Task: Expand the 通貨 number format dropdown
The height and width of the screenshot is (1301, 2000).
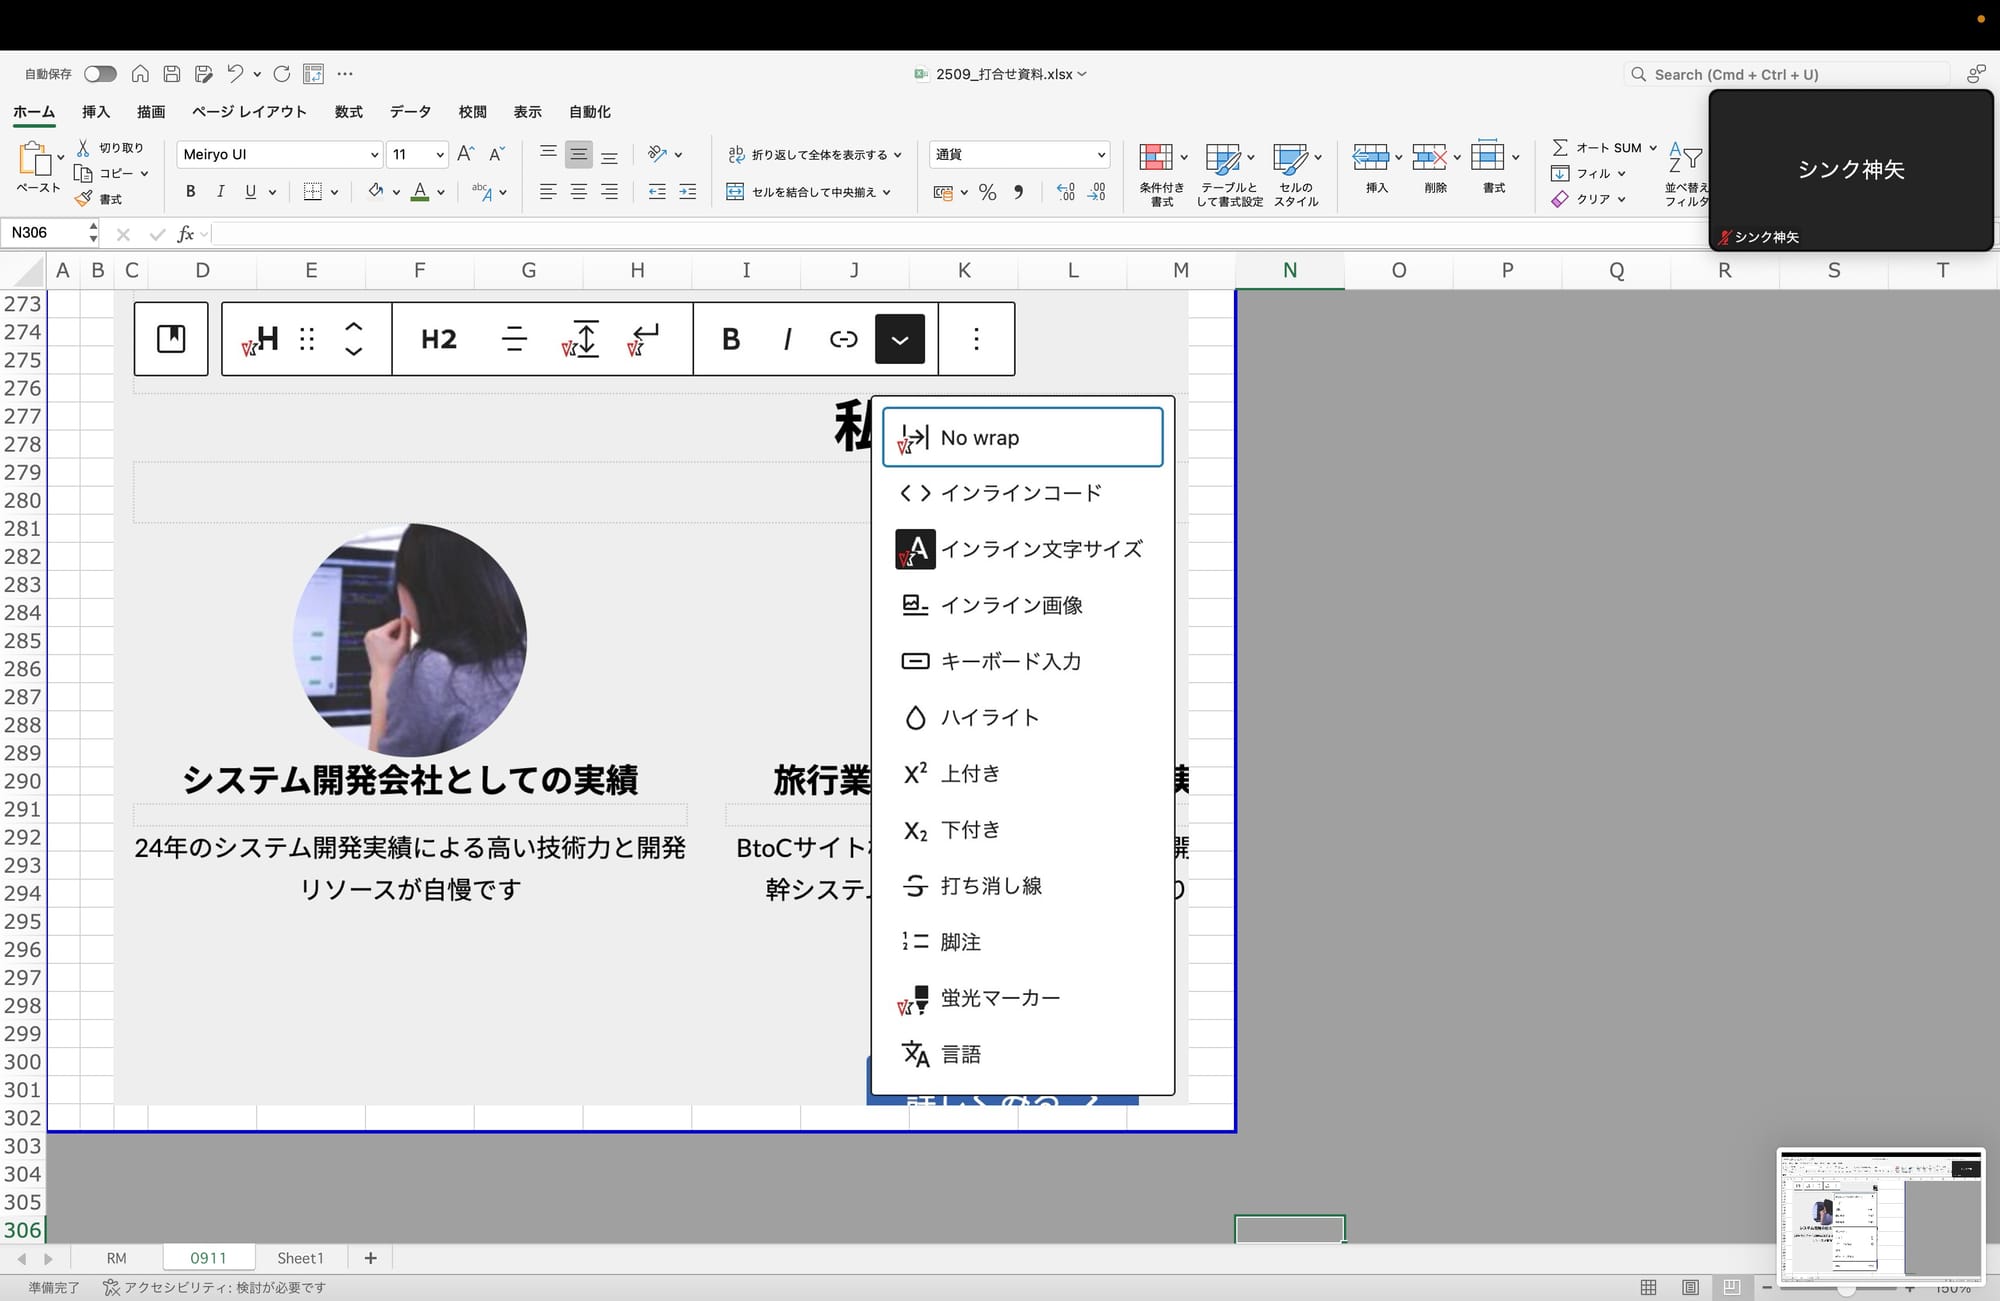Action: [1100, 155]
